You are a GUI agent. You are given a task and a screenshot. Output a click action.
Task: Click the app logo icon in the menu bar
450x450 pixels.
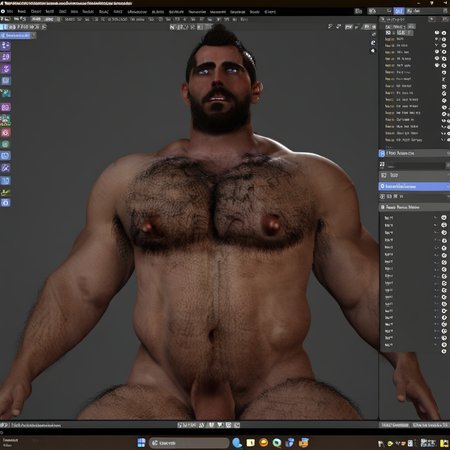pos(3,11)
